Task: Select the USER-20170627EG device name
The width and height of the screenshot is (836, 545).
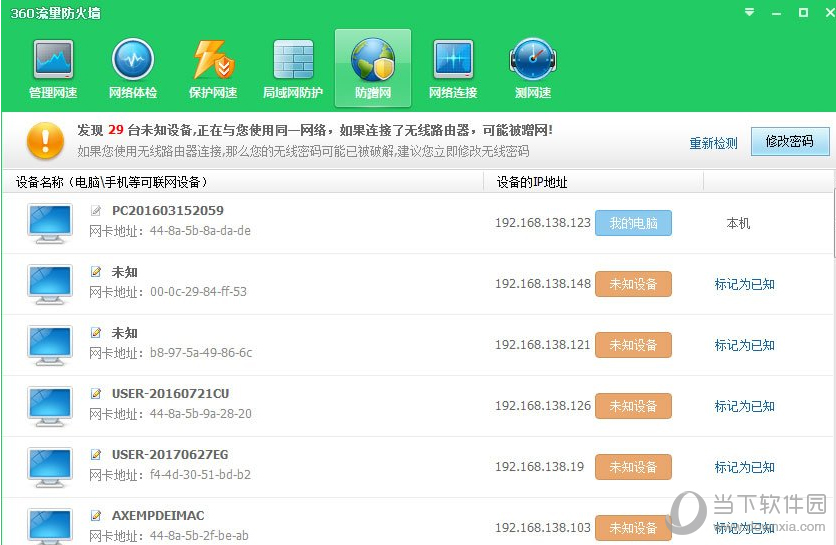Action: 170,454
